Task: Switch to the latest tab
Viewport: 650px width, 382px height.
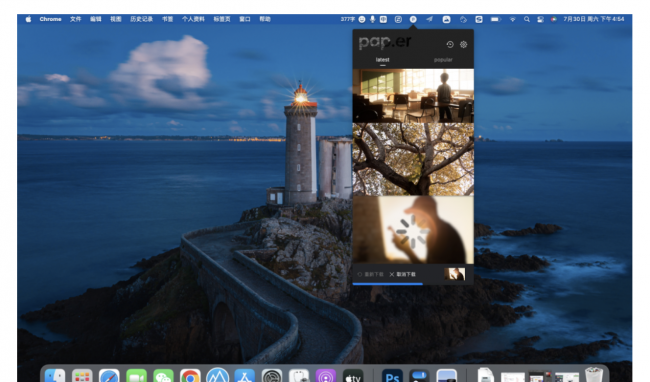Action: (382, 60)
